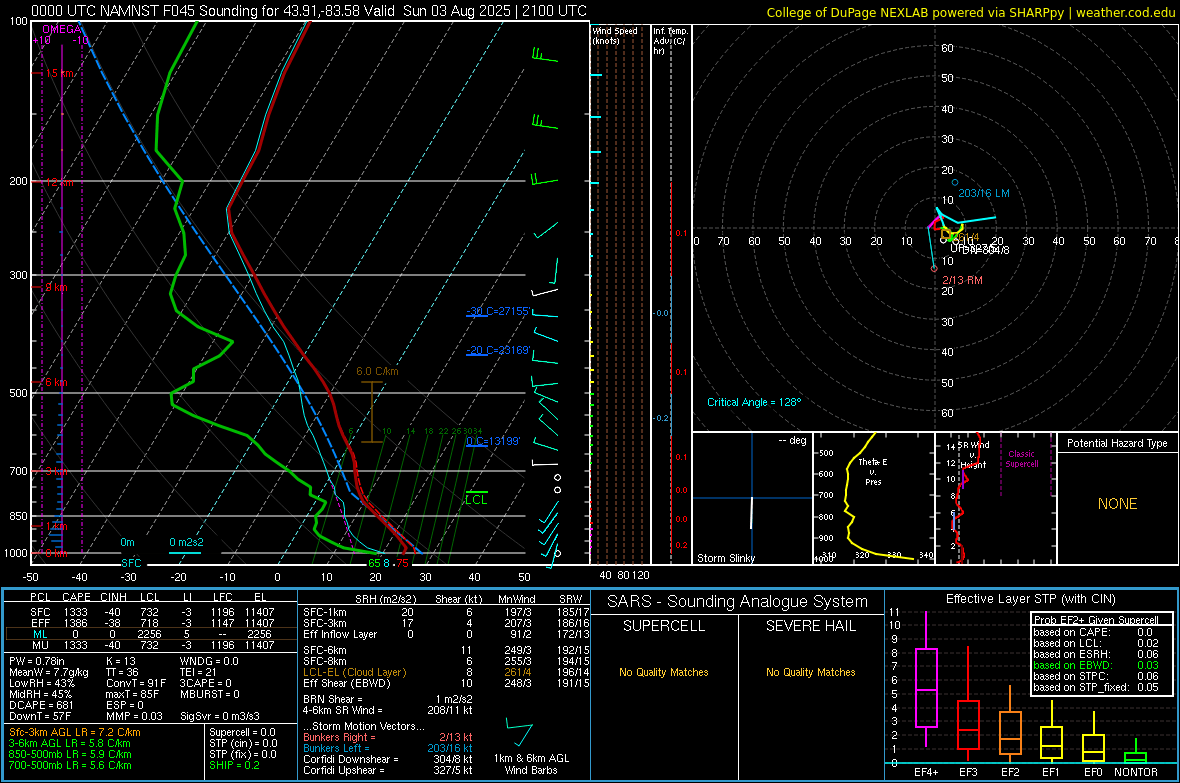Select the highlighted ML parcel row

(x=150, y=634)
